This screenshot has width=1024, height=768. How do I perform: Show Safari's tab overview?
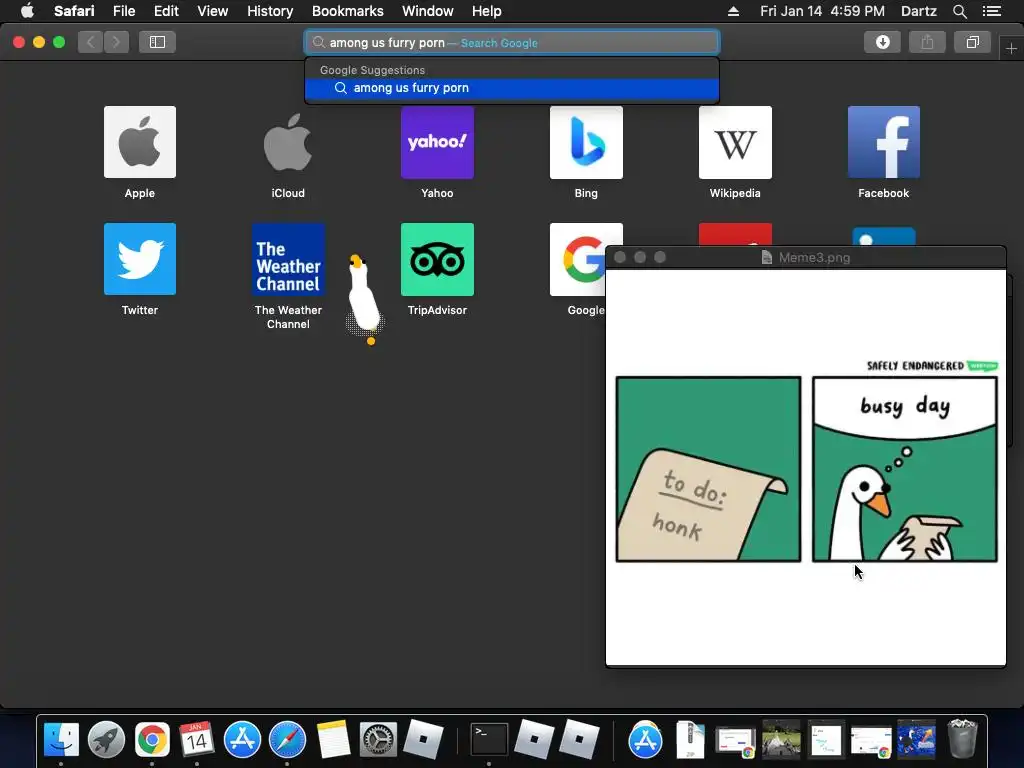pyautogui.click(x=972, y=42)
